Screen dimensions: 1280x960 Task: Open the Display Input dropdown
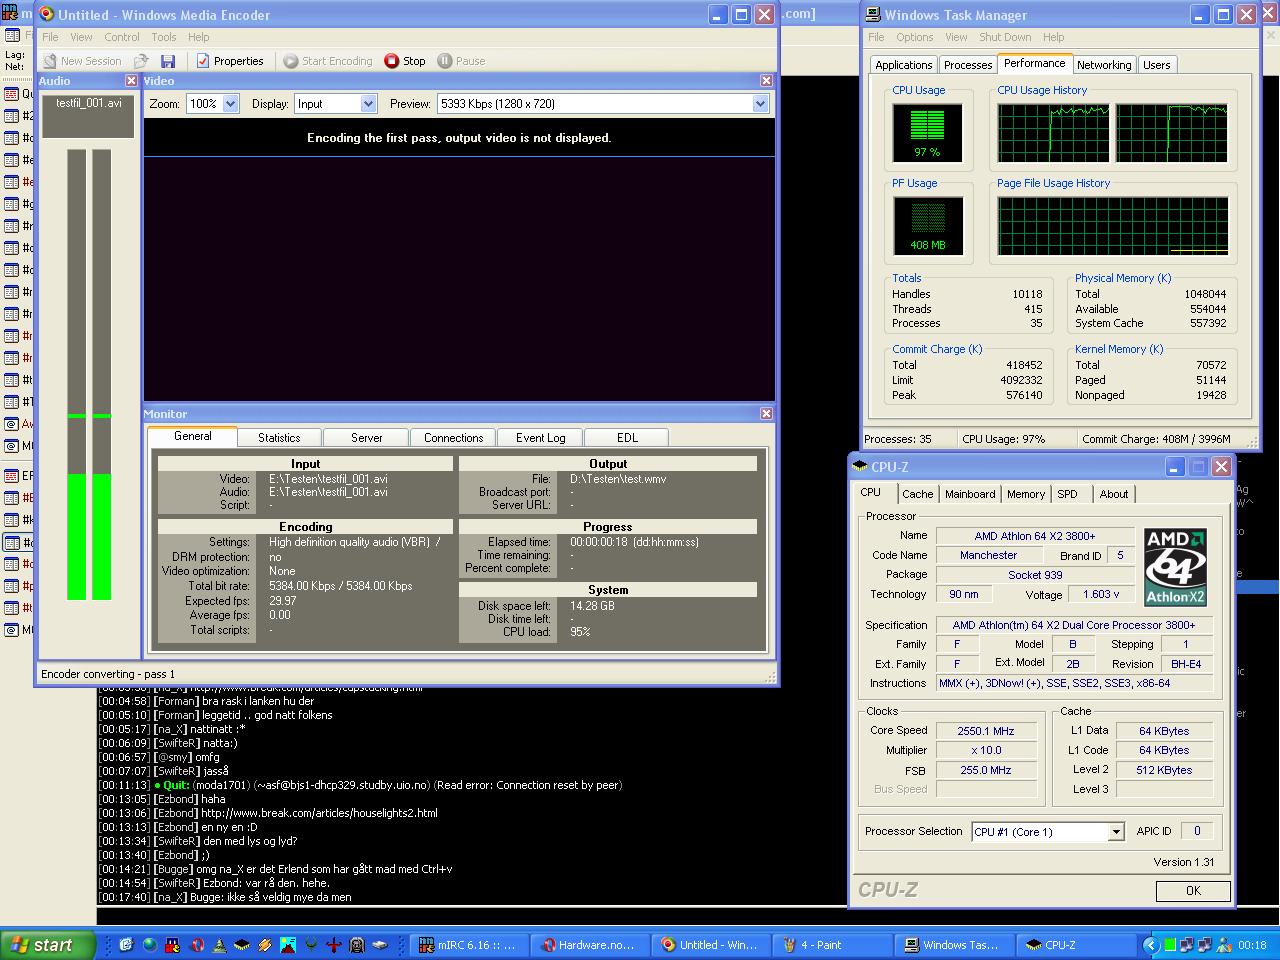click(x=368, y=104)
